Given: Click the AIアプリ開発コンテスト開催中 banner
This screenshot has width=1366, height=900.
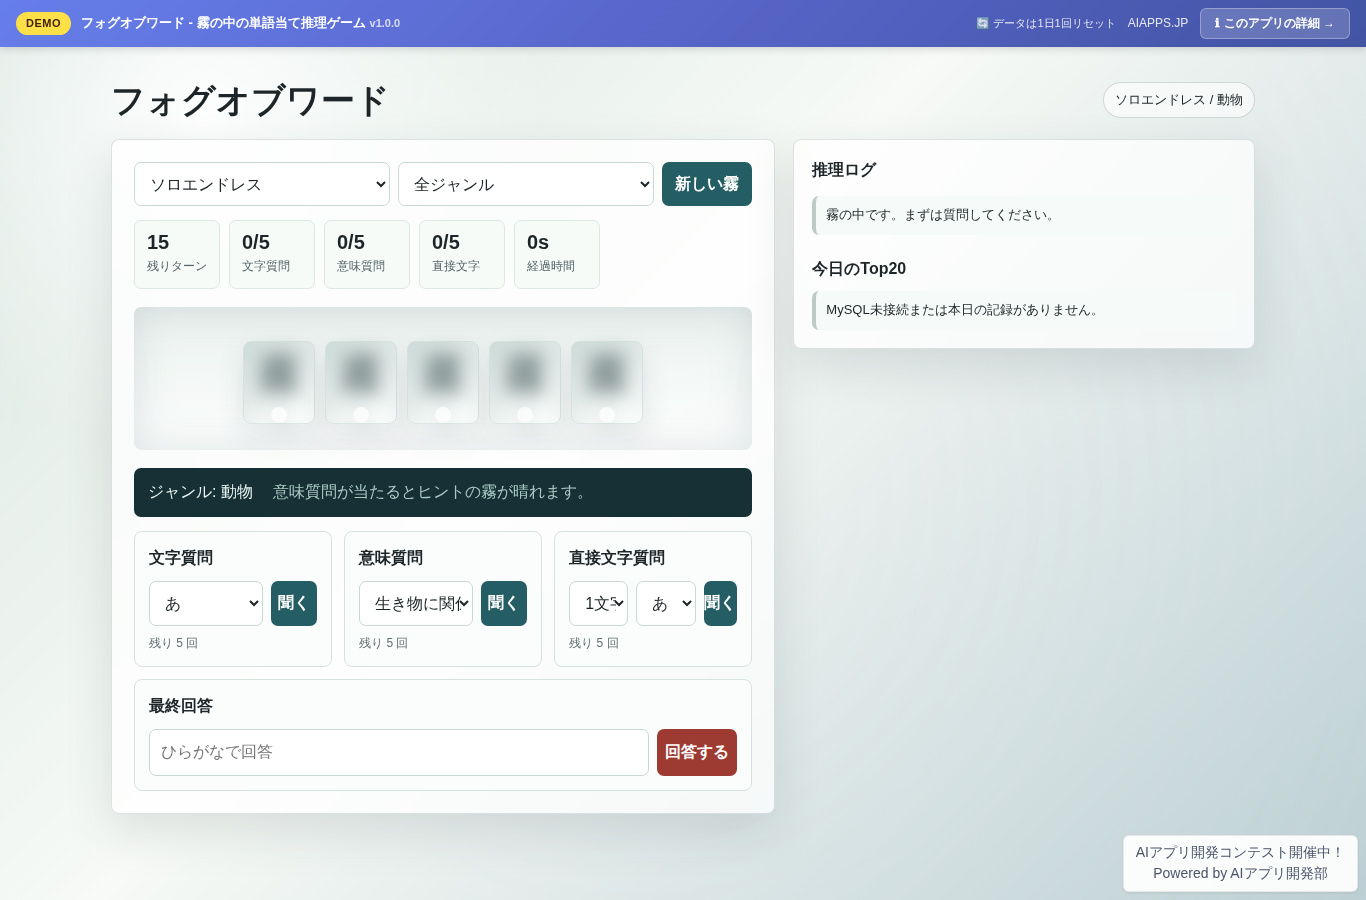Looking at the screenshot, I should (1240, 863).
